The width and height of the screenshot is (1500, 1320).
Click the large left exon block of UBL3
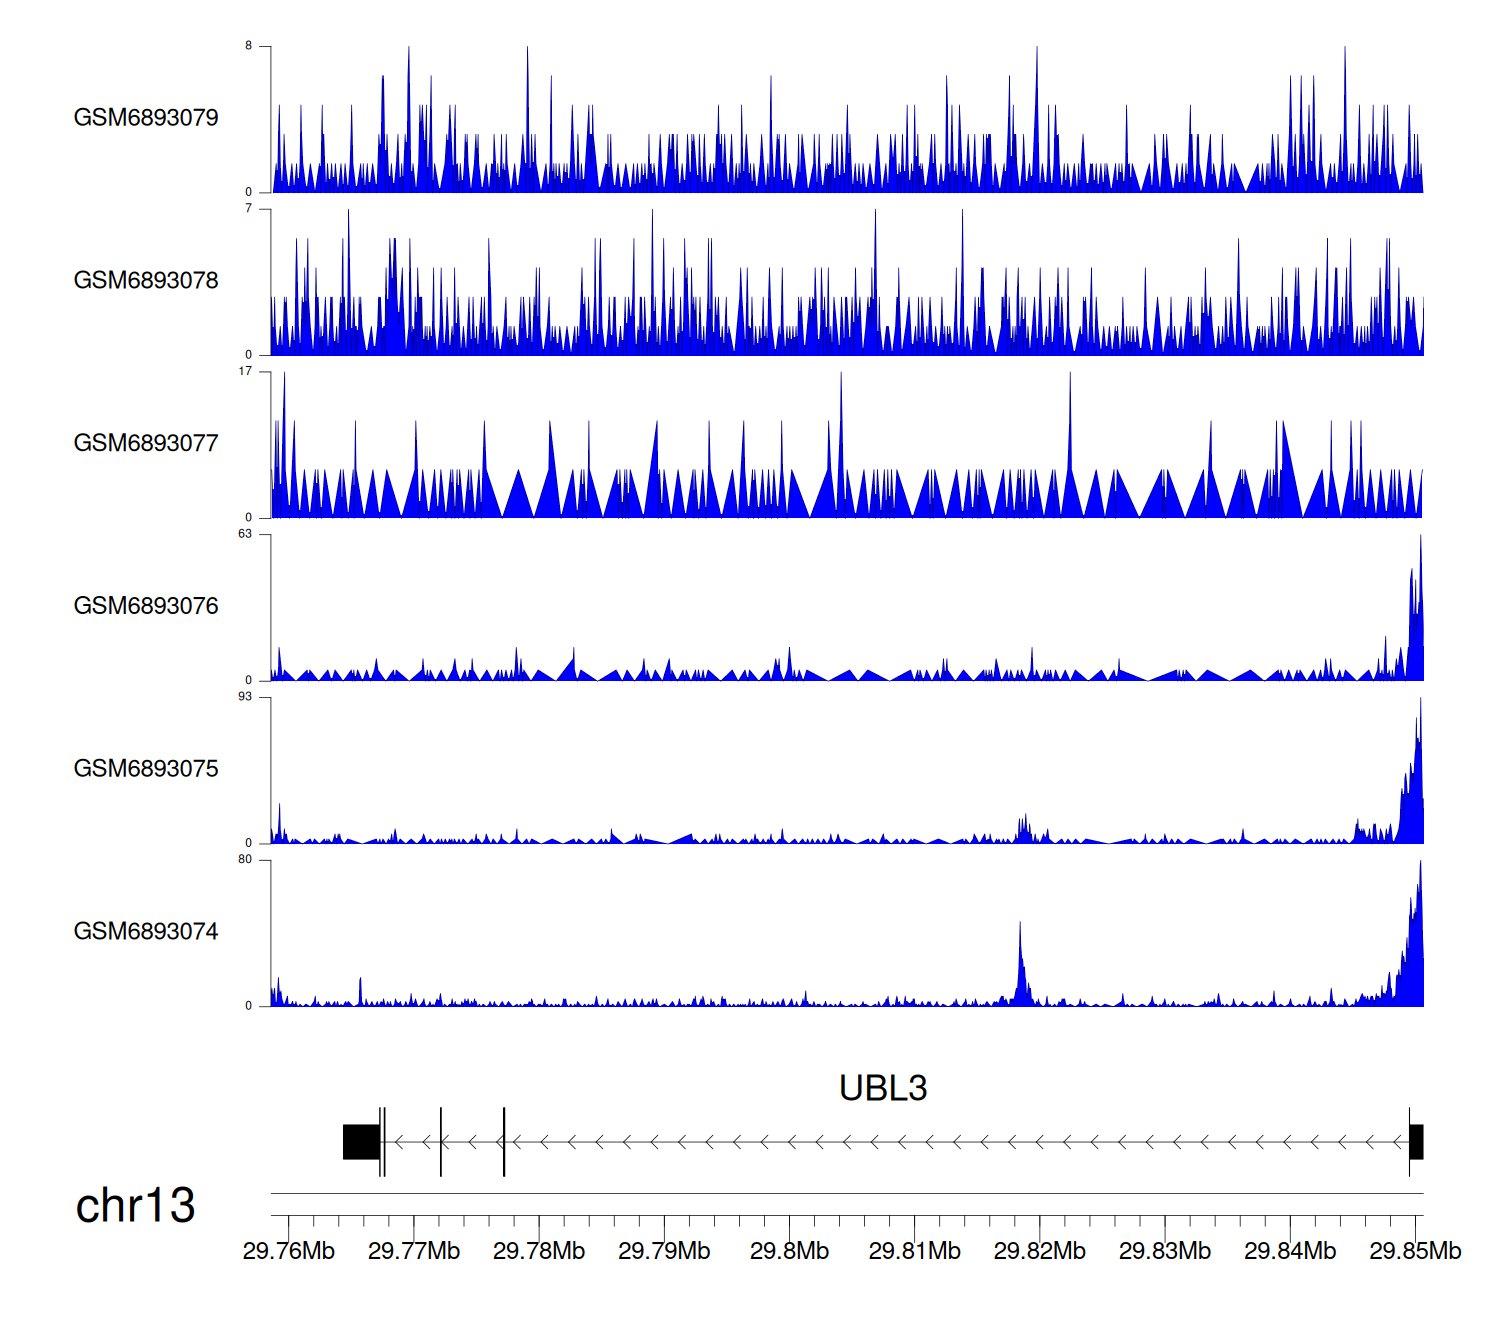(361, 1142)
